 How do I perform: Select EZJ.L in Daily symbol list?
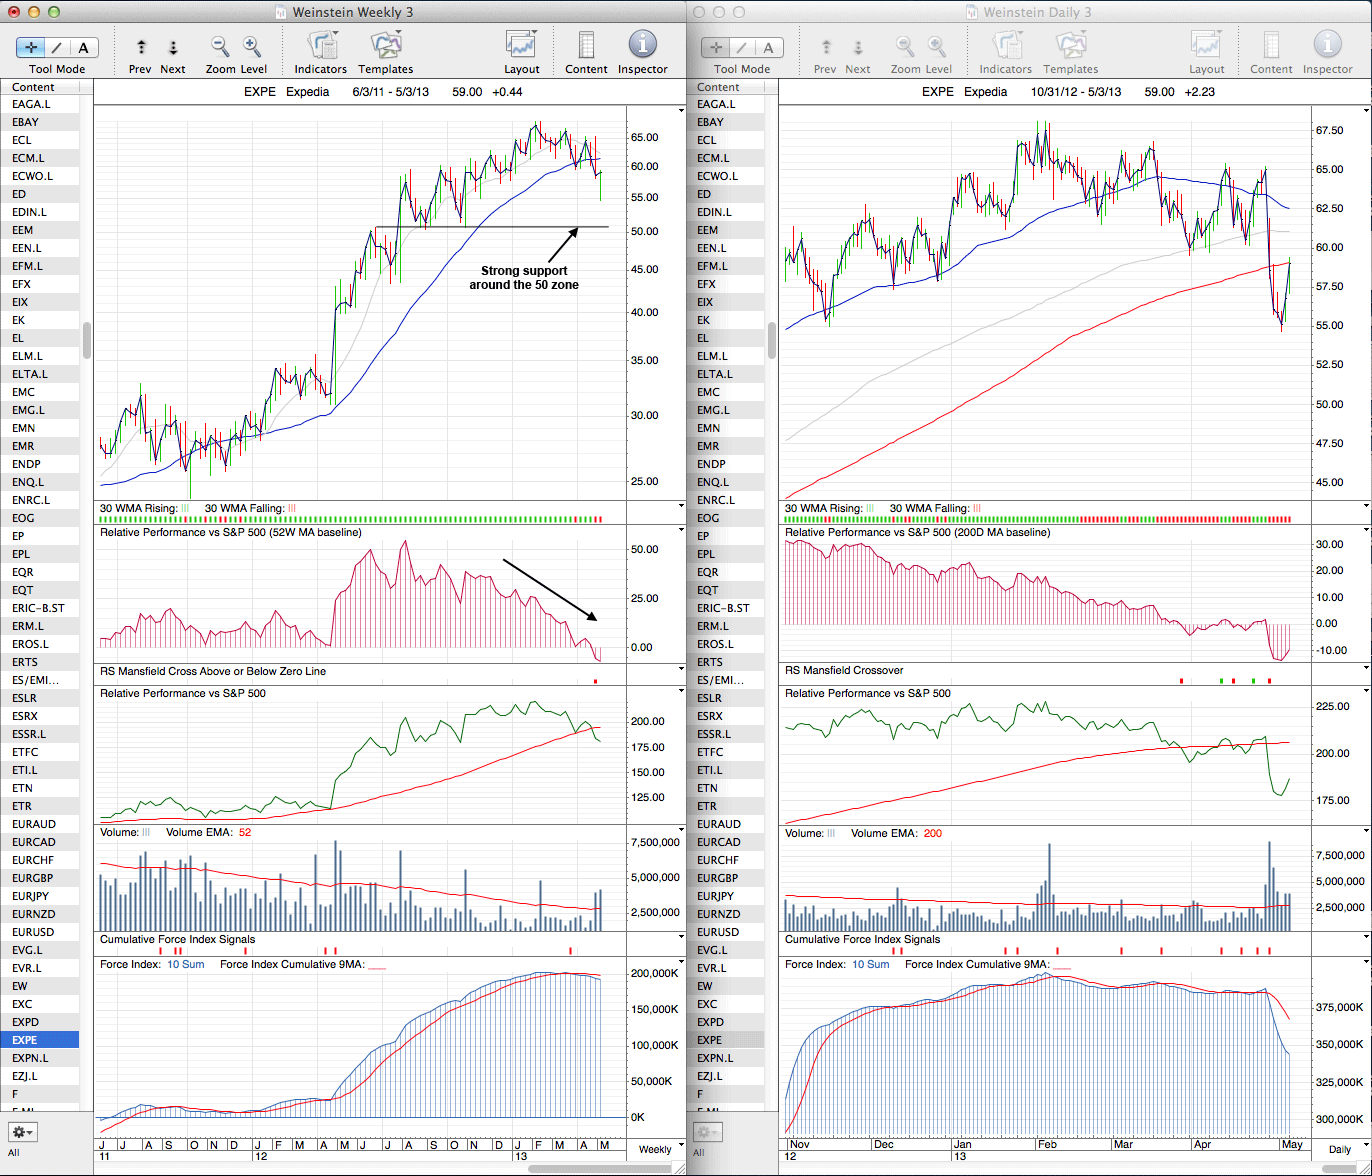(725, 1076)
